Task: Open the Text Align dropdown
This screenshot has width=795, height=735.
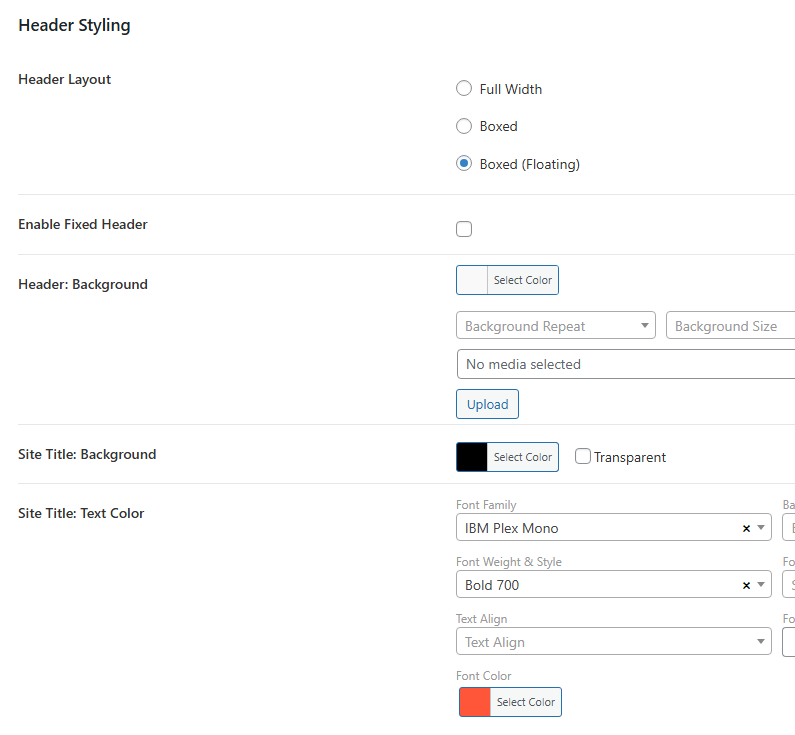Action: tap(613, 642)
